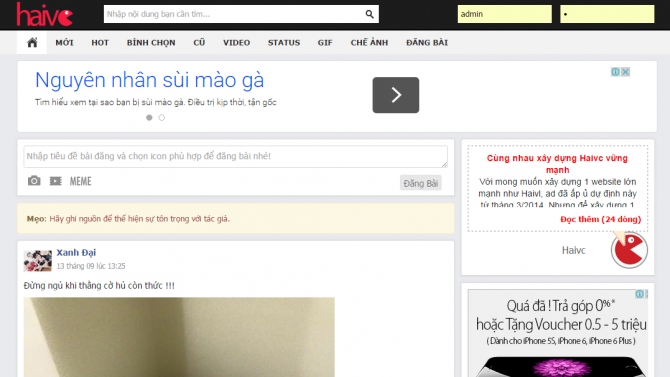This screenshot has height=377, width=670.
Task: Click the Haivc logo in header
Action: coord(45,14)
